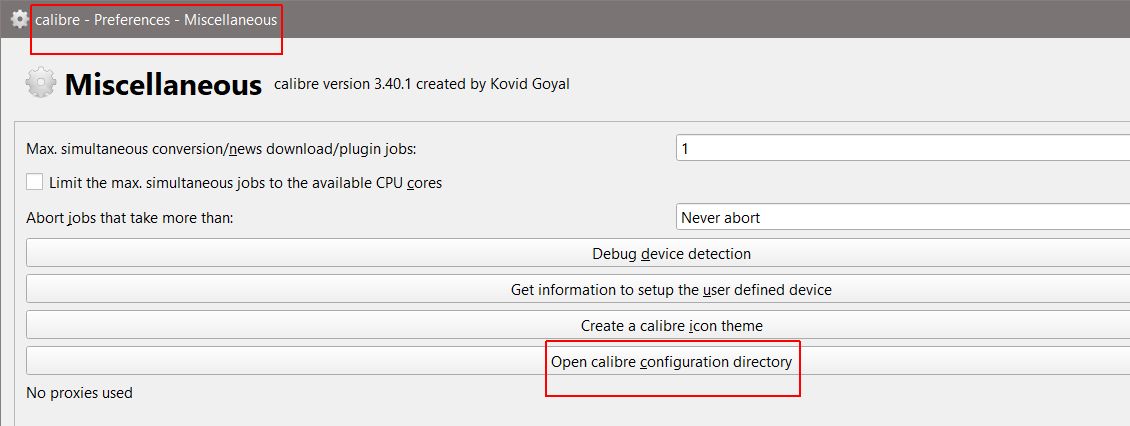
Task: Click the 'calibre version 3.40.1' text
Action: pos(342,85)
